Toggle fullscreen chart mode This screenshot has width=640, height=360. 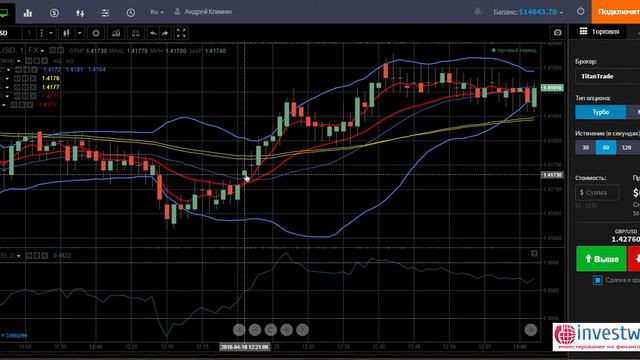click(181, 33)
